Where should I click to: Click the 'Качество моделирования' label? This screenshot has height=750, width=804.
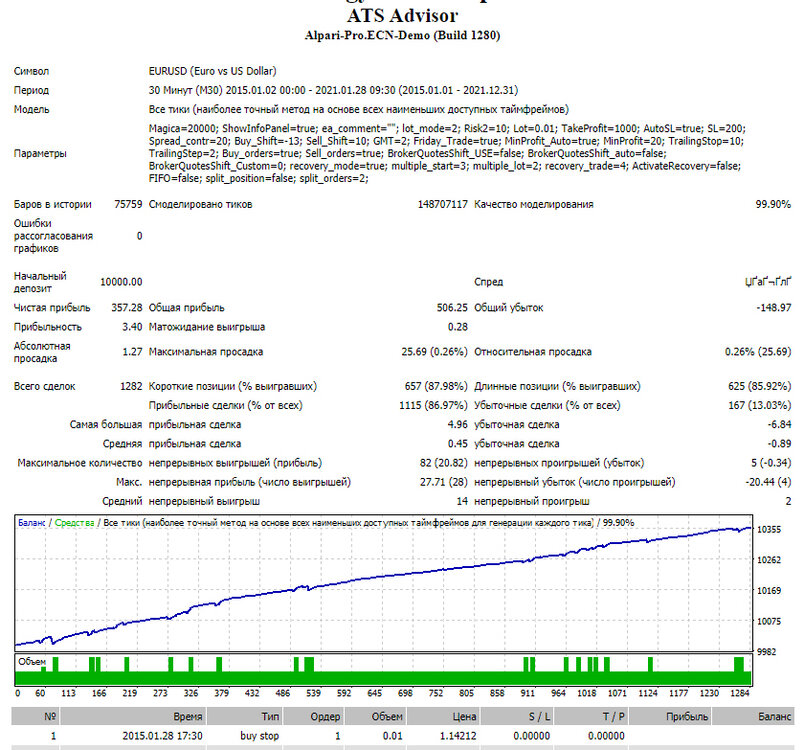(x=534, y=204)
